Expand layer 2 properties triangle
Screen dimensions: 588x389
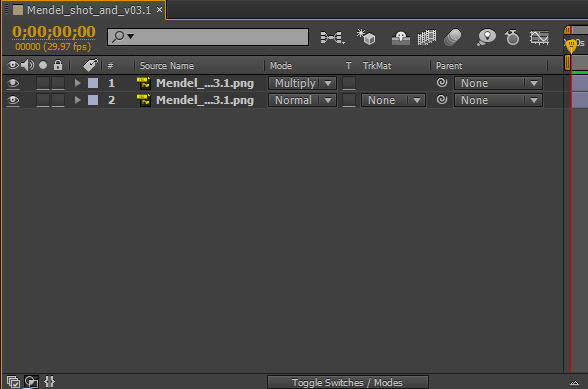[78, 100]
